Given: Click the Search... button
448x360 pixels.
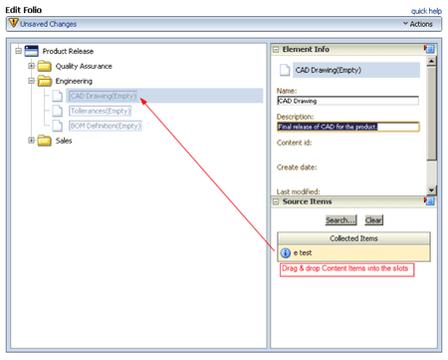Looking at the screenshot, I should (341, 220).
